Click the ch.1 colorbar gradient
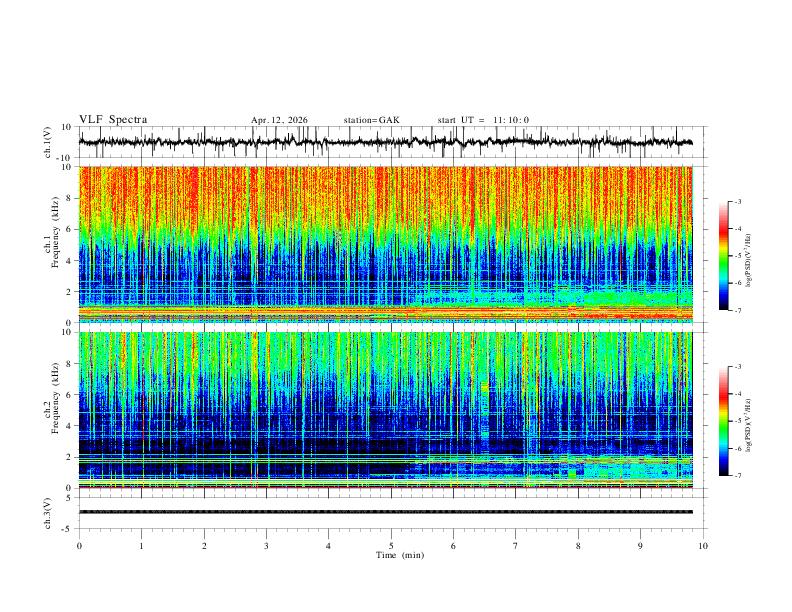This screenshot has height=612, width=792. click(723, 256)
